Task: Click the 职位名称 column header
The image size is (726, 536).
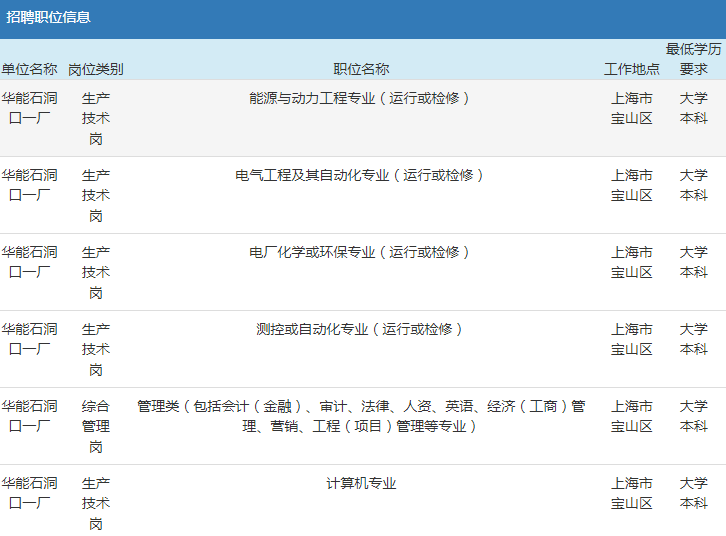Action: tap(361, 69)
